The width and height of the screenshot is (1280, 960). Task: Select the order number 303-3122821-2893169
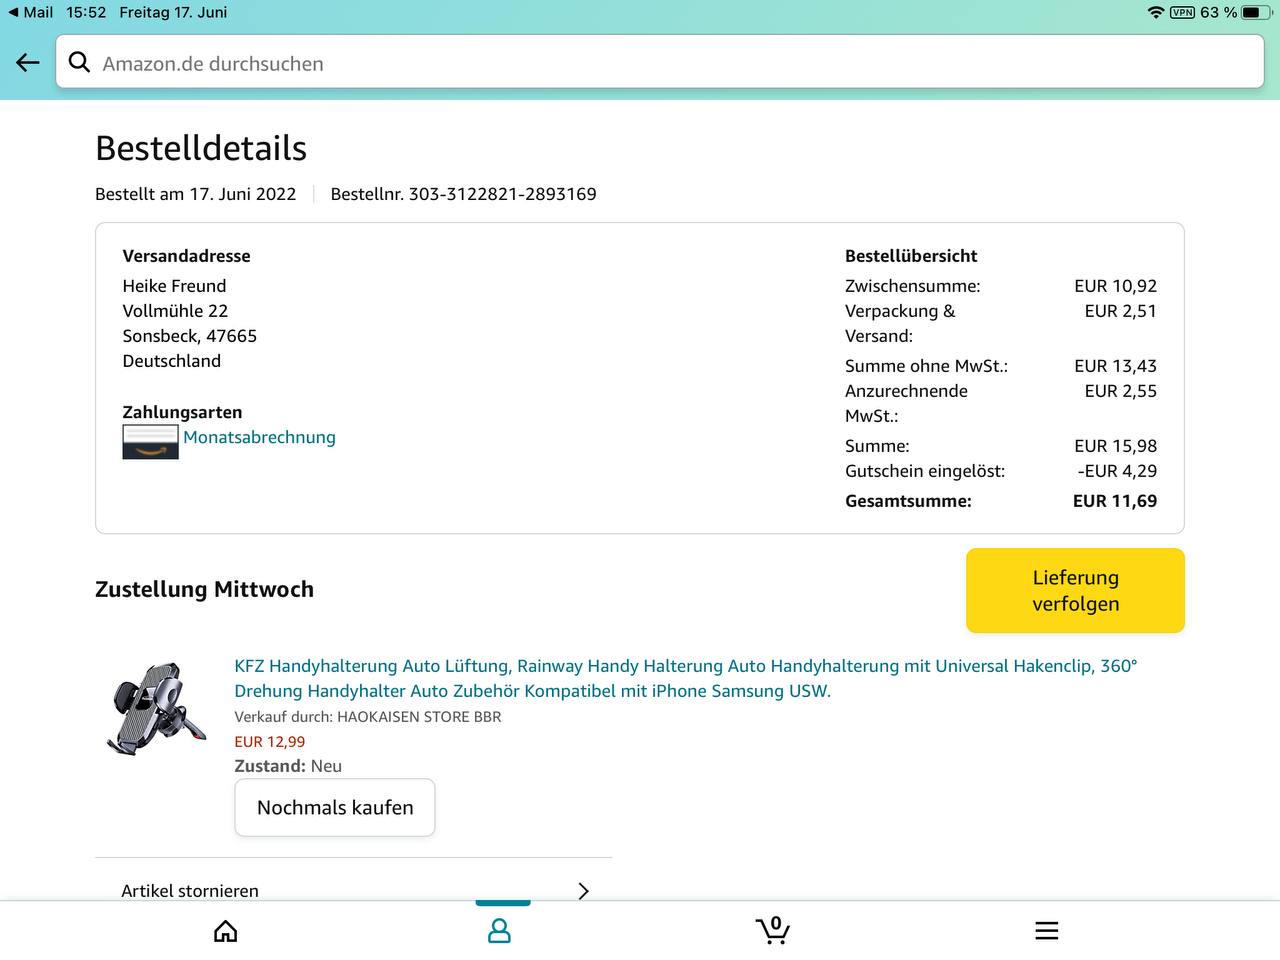point(503,194)
